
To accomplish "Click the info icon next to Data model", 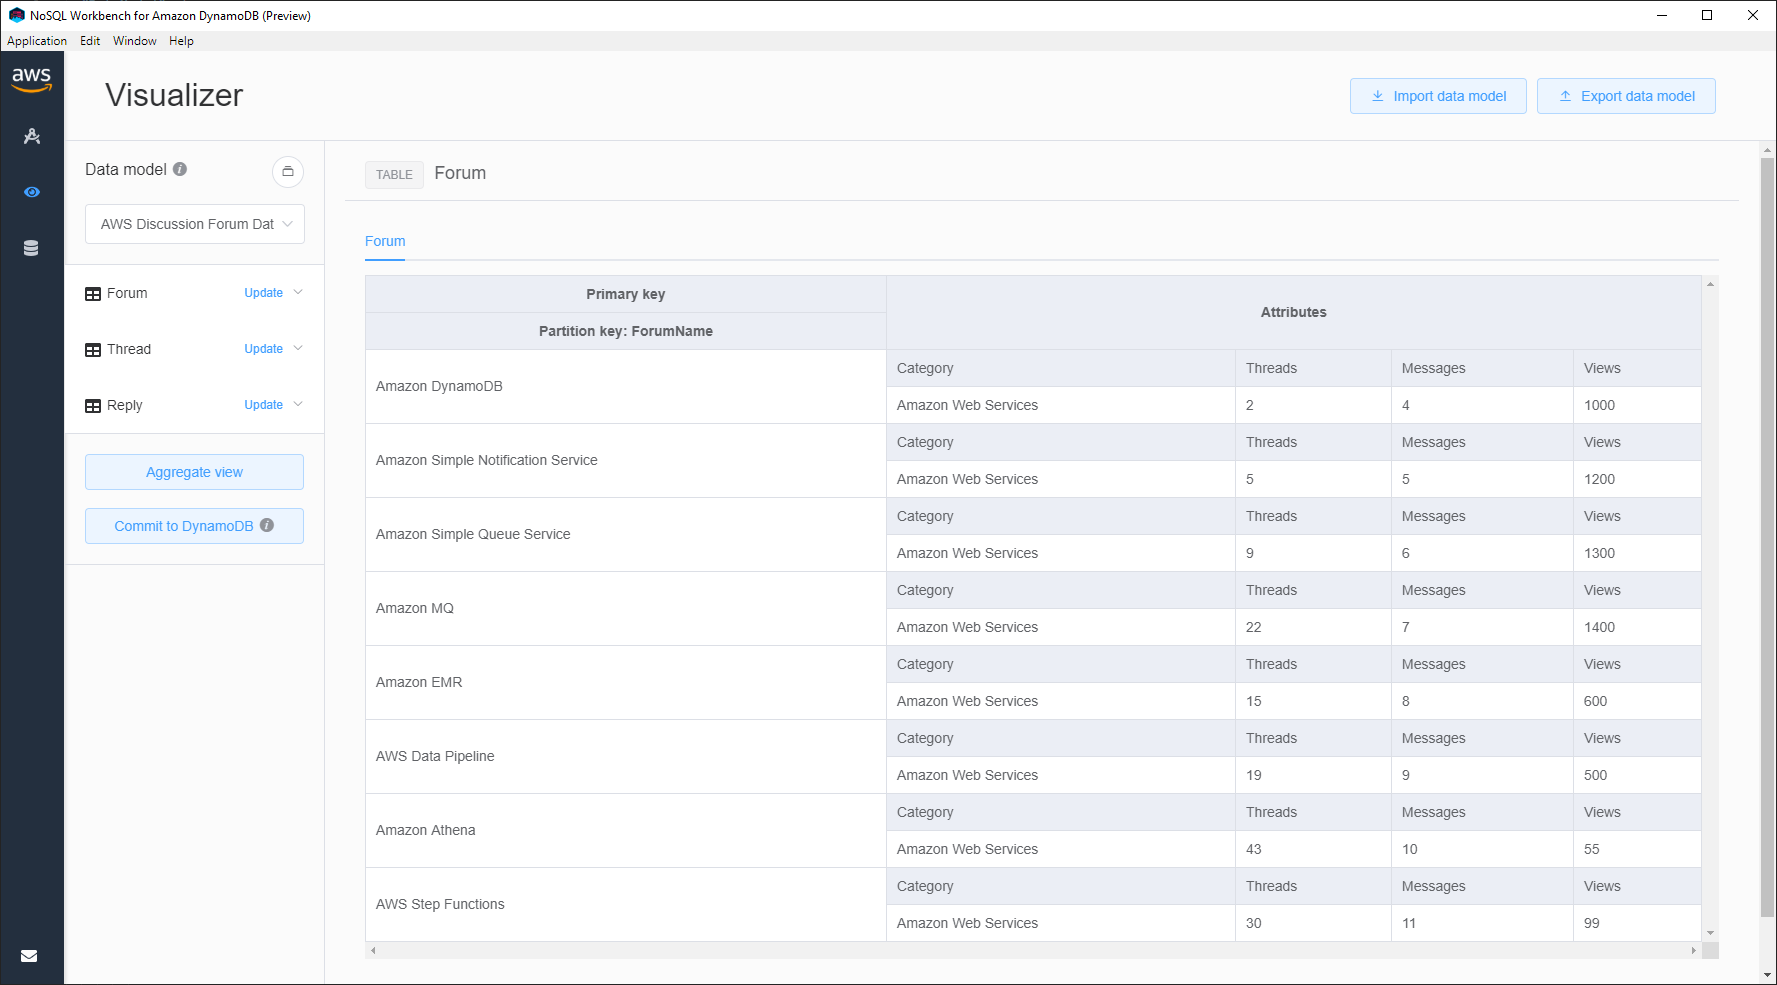I will tap(181, 169).
